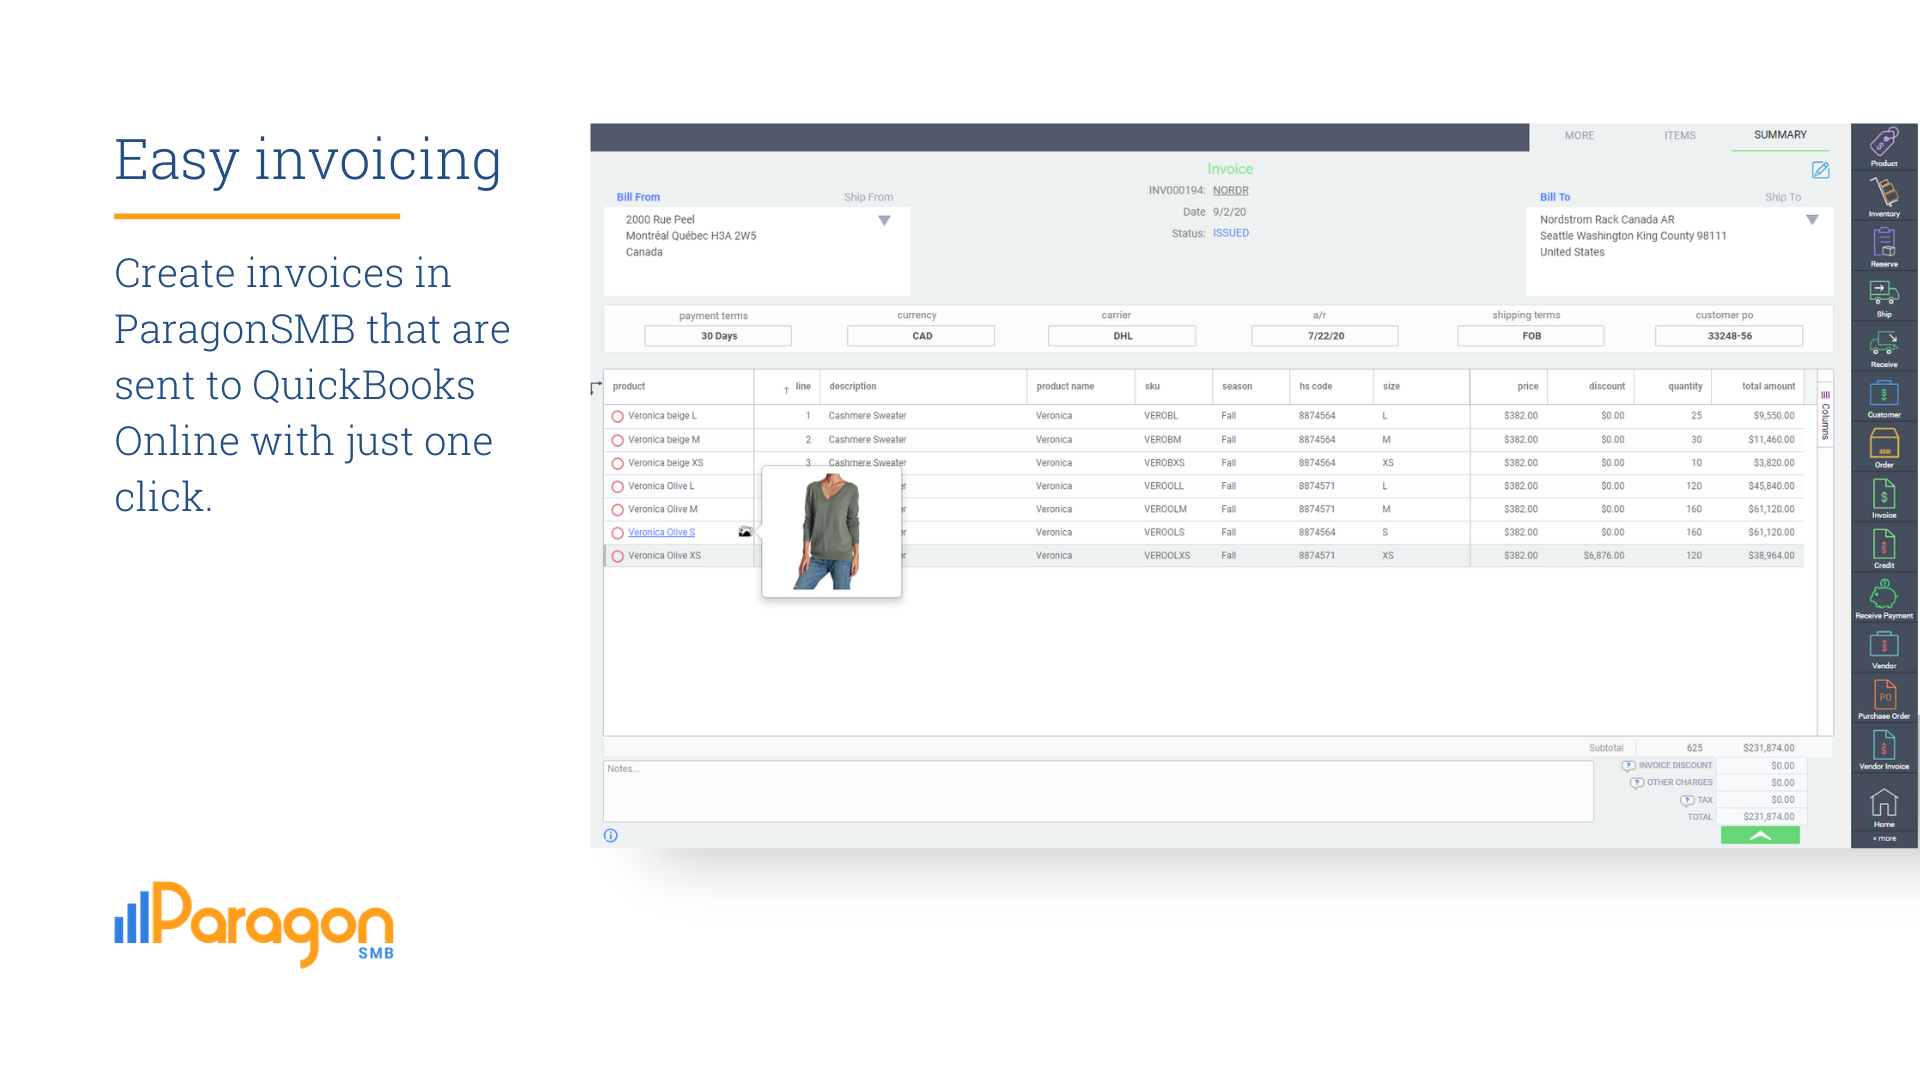Image resolution: width=1920 pixels, height=1080 pixels.
Task: Click Tax help icon
Action: coord(1687,800)
